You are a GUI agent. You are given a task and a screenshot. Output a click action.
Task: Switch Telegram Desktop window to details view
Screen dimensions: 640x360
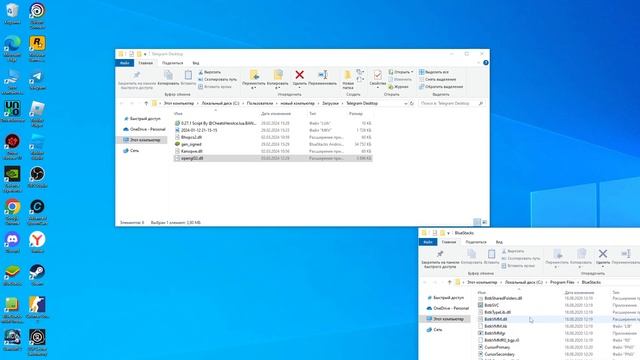click(477, 222)
